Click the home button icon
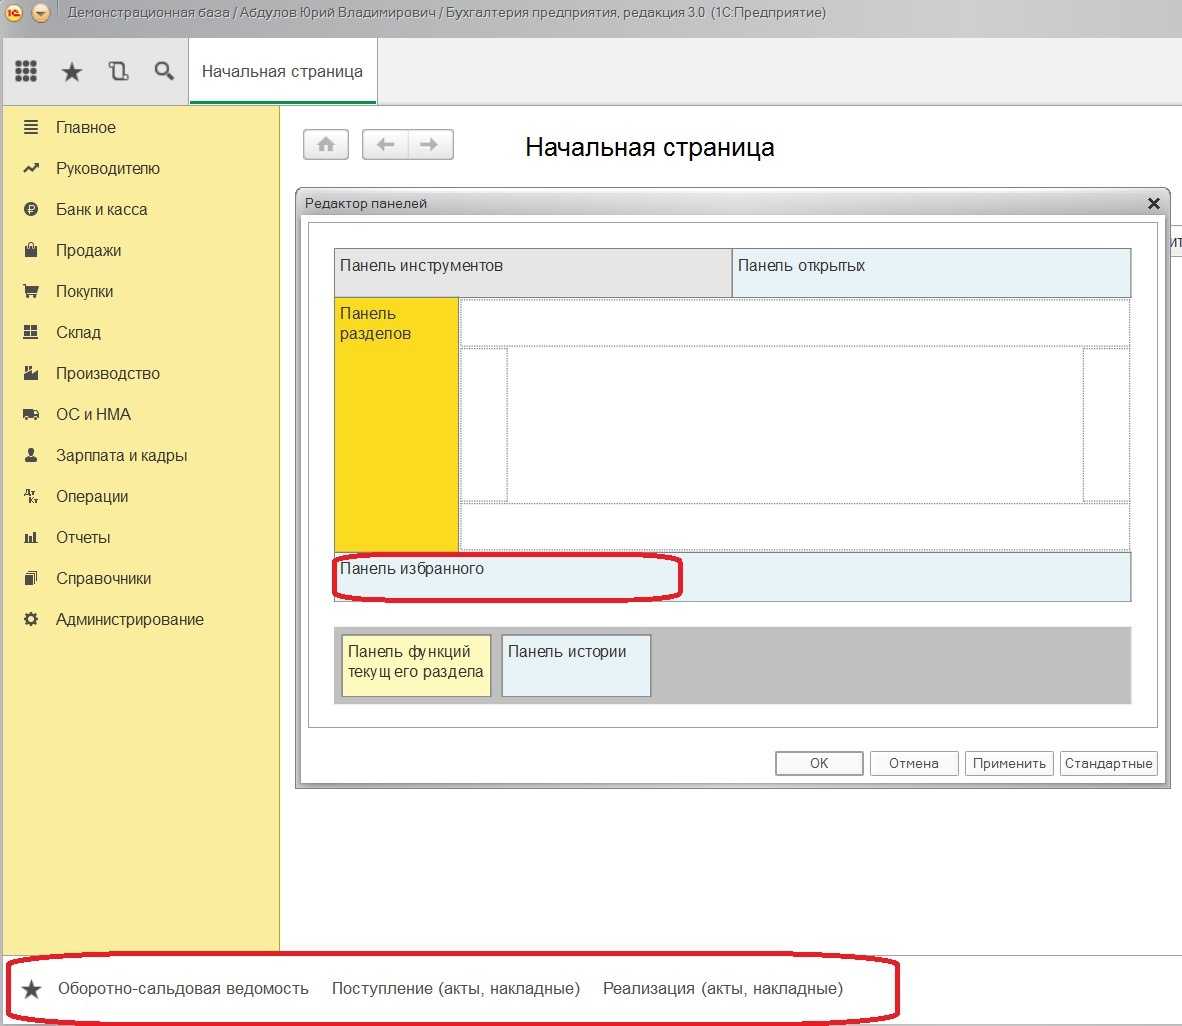1182x1026 pixels. point(326,145)
